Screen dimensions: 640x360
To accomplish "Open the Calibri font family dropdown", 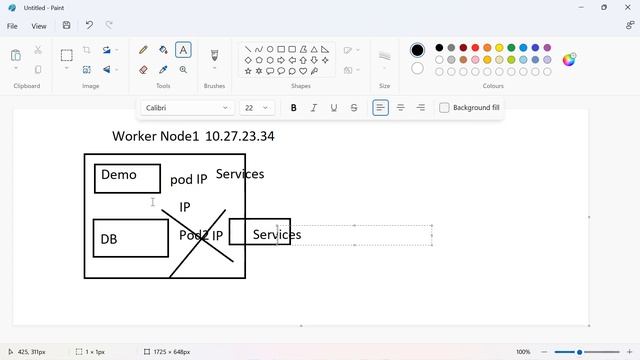I will [x=187, y=108].
